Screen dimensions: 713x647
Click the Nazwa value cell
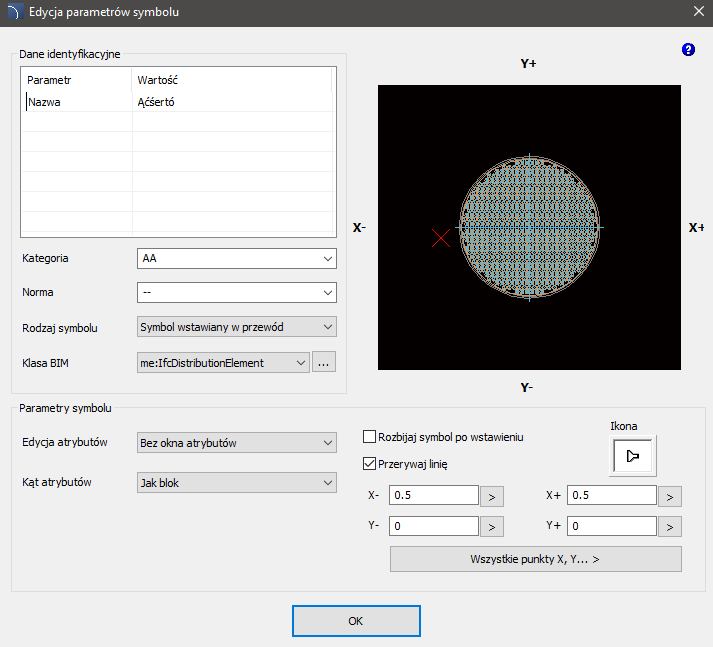(234, 101)
